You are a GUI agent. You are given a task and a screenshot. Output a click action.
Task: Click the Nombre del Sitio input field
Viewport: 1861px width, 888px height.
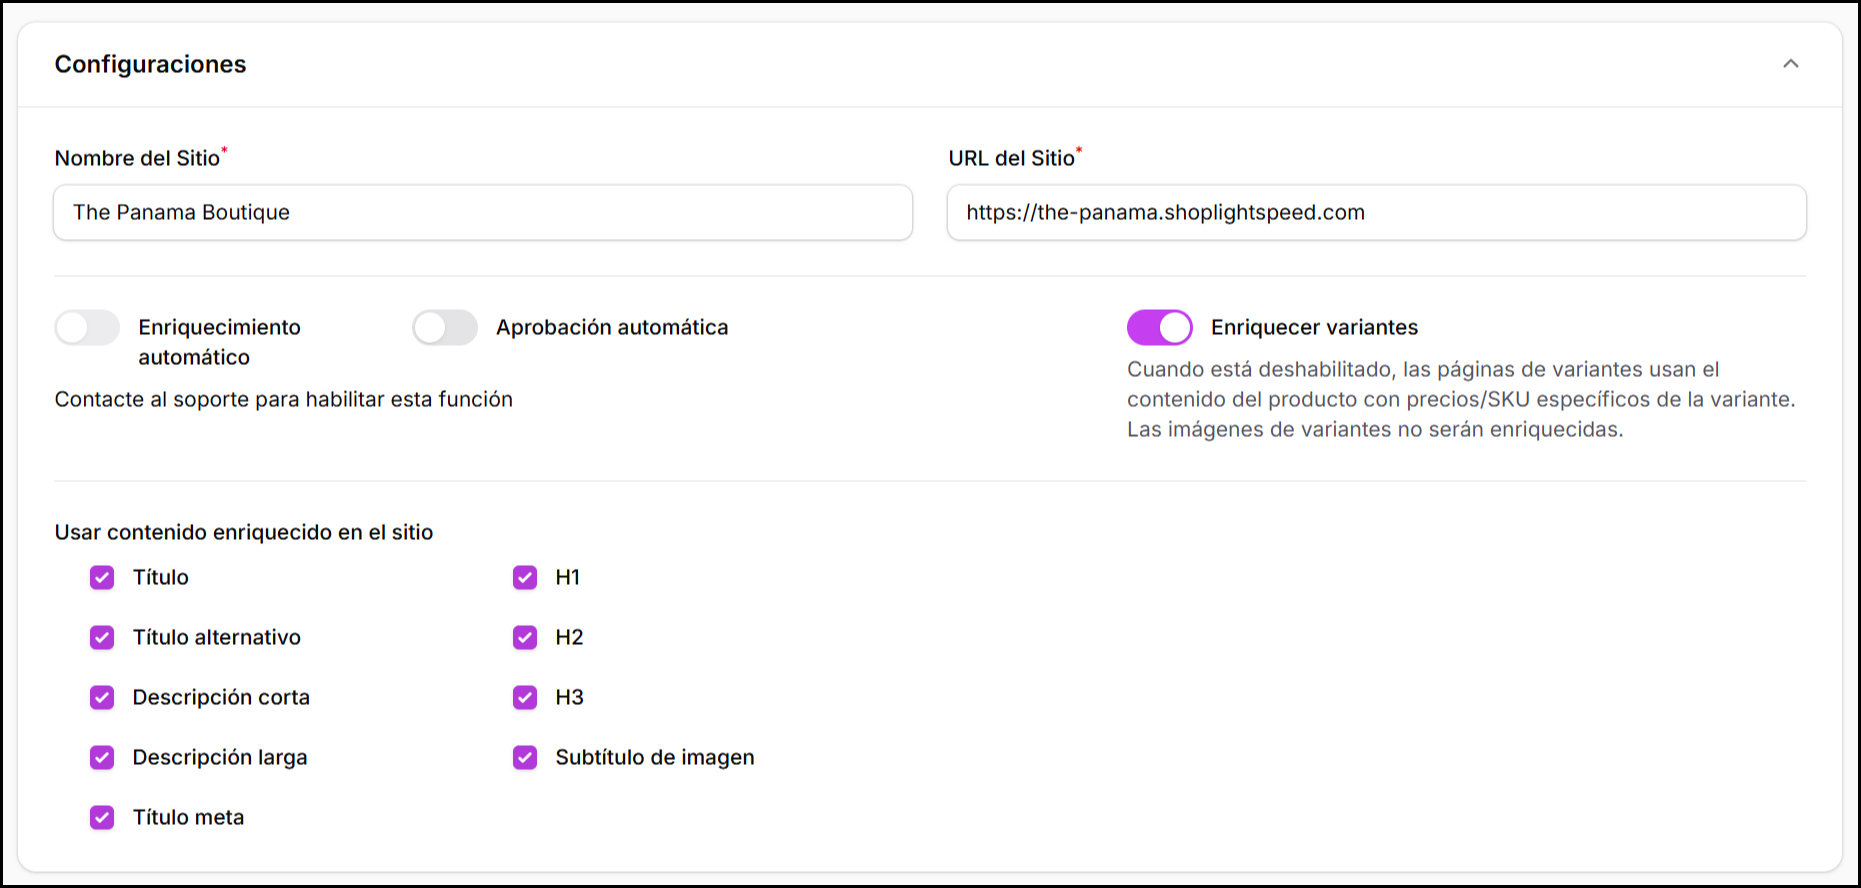point(482,212)
